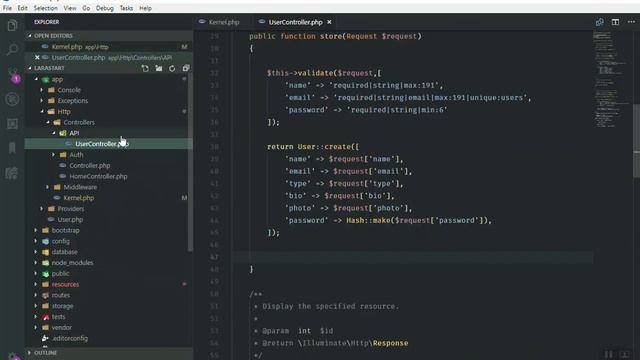Open Controller.php in the file tree
This screenshot has height=360, width=640.
tap(90, 166)
